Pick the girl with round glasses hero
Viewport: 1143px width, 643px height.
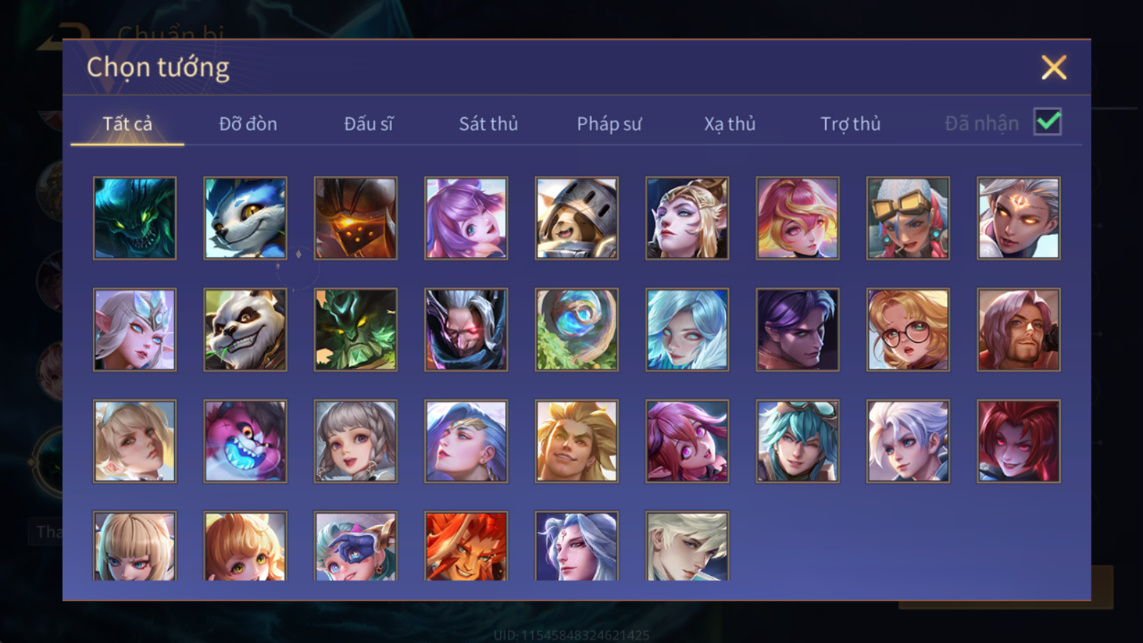(908, 330)
